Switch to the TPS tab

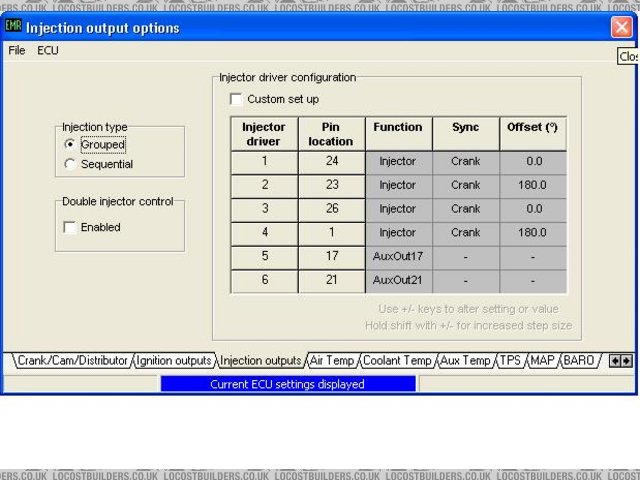coord(510,361)
